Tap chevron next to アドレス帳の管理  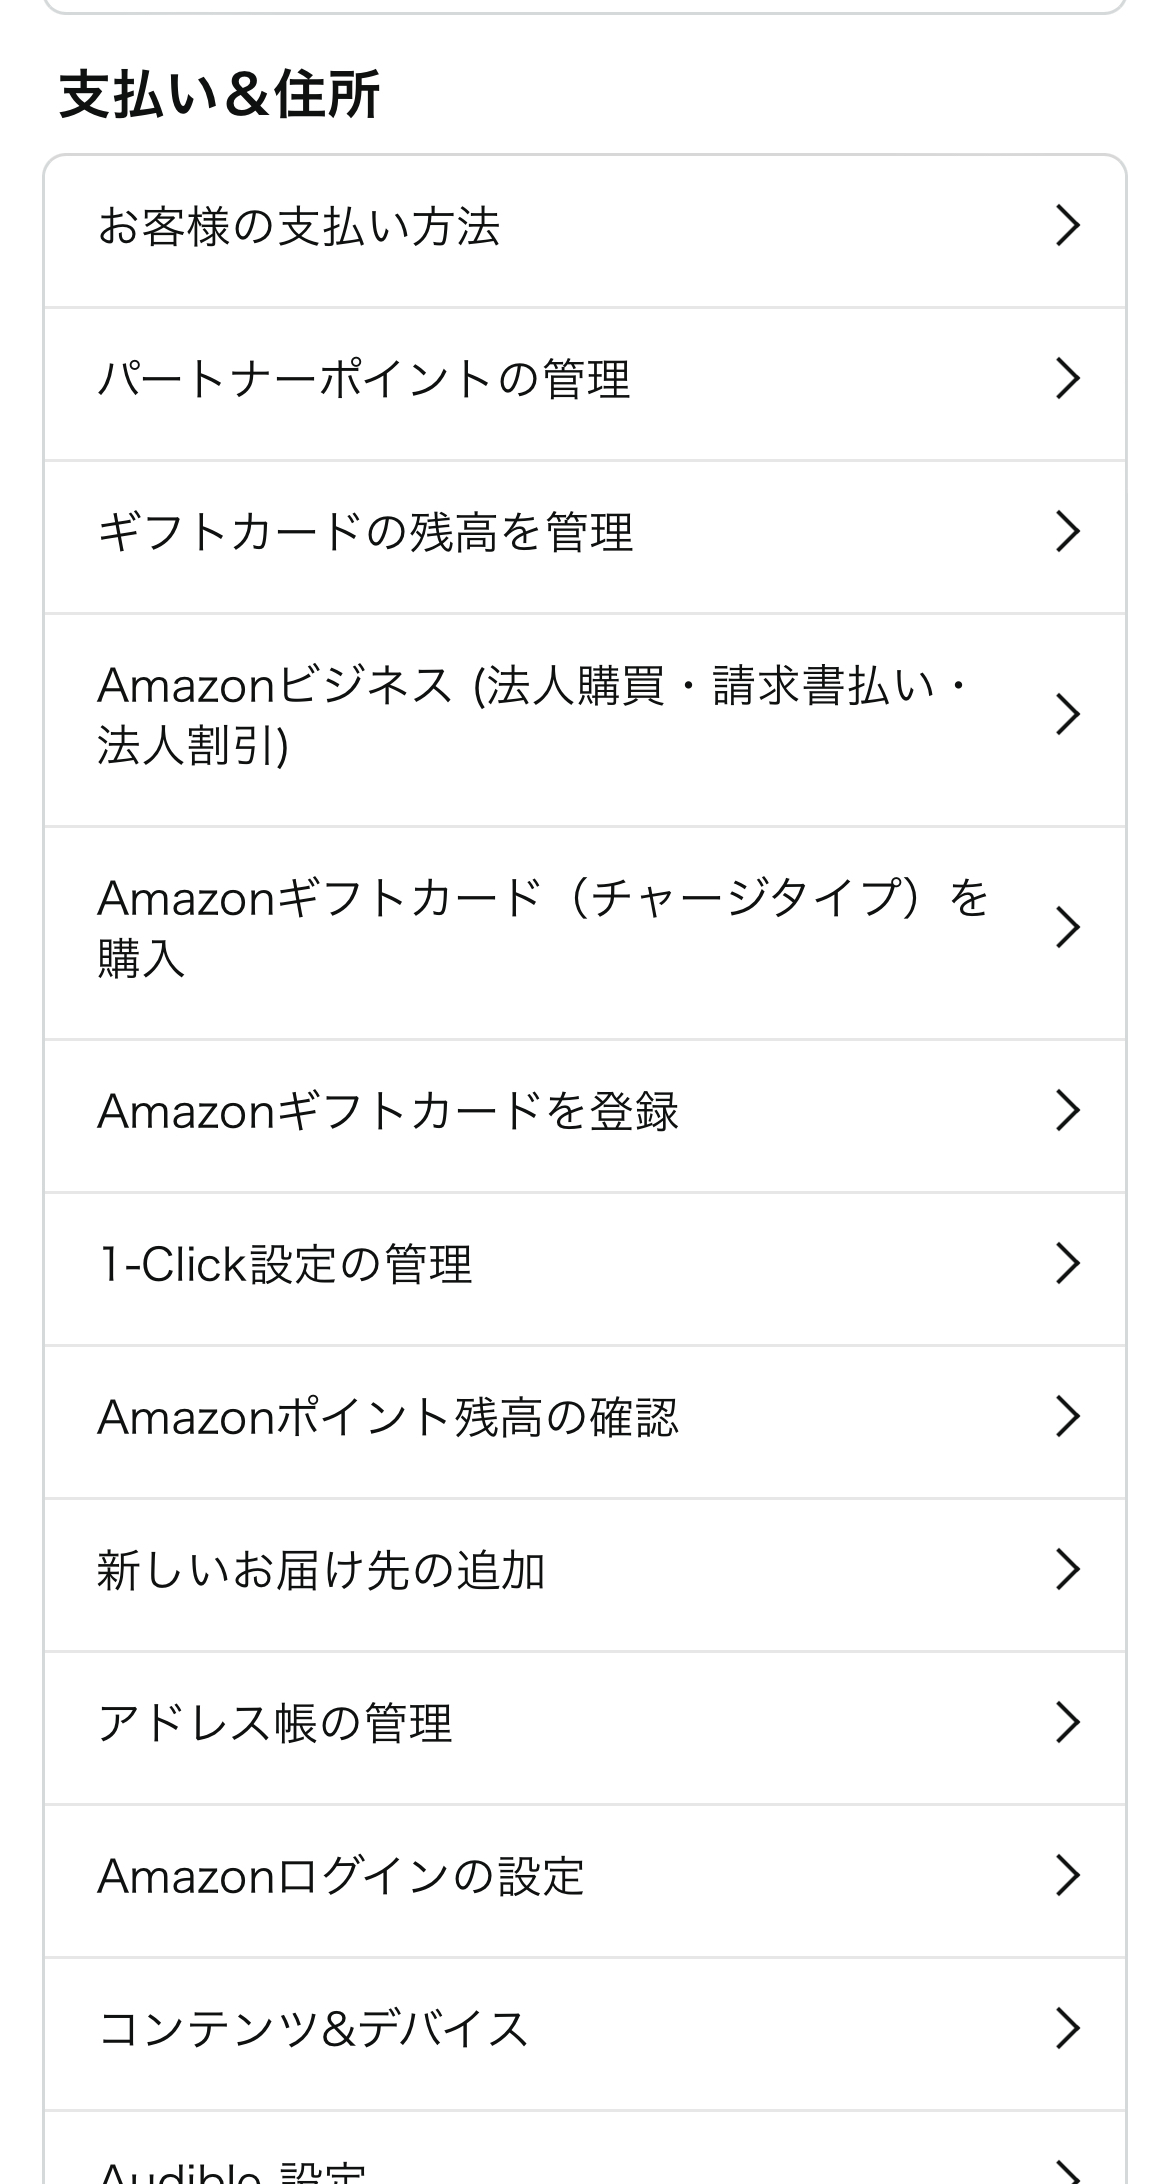(x=1067, y=1723)
